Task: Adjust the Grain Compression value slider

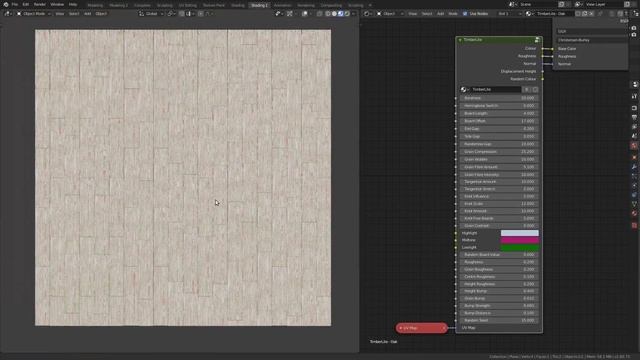Action: tap(499, 152)
